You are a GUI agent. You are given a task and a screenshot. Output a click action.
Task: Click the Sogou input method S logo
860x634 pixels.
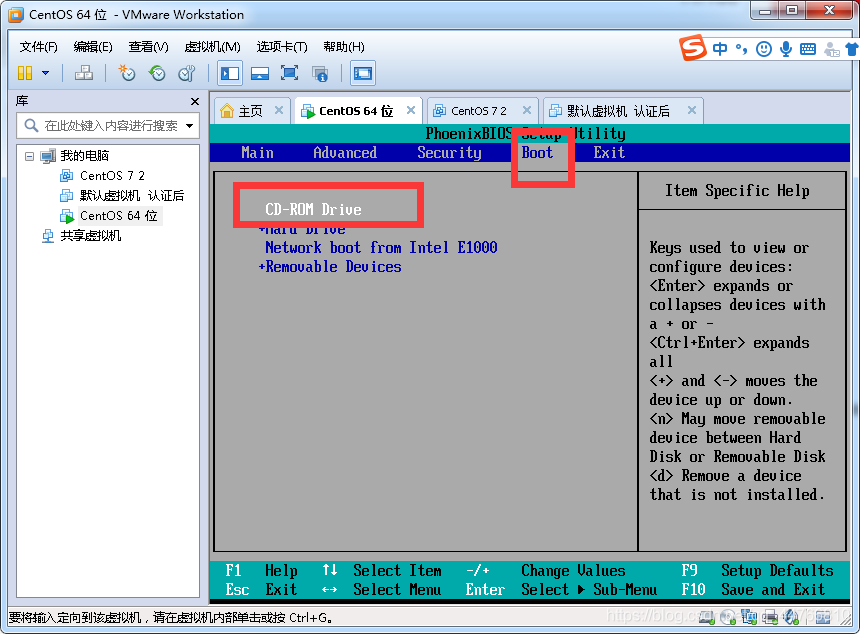693,48
